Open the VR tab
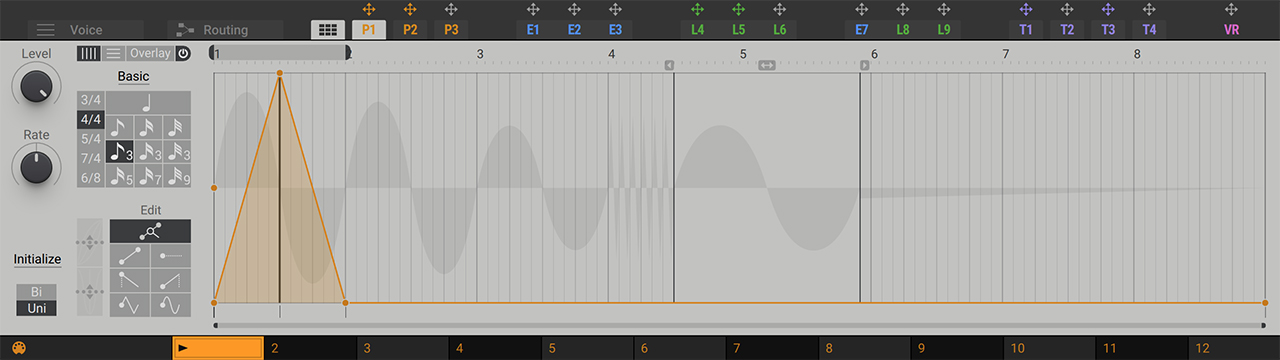This screenshot has width=1280, height=360. 1231,30
